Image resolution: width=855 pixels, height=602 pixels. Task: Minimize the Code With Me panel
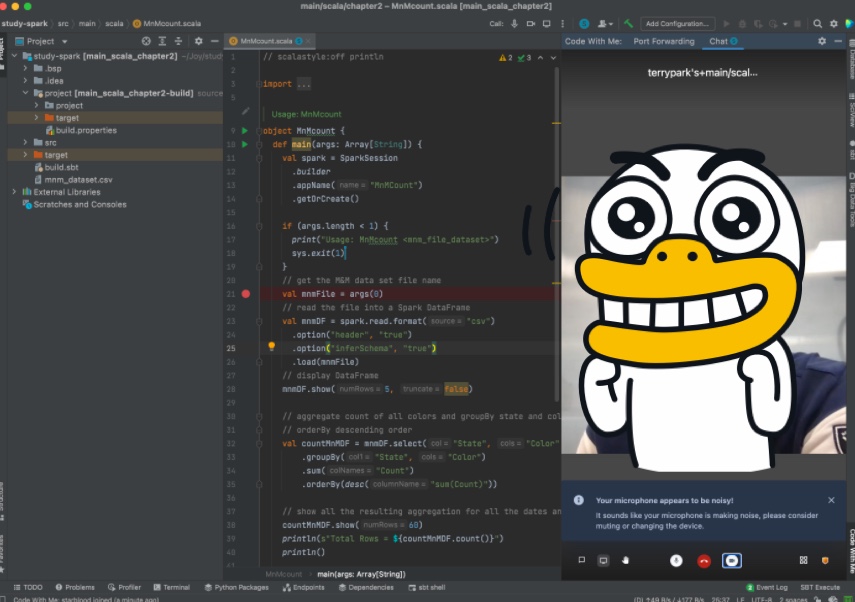[838, 41]
